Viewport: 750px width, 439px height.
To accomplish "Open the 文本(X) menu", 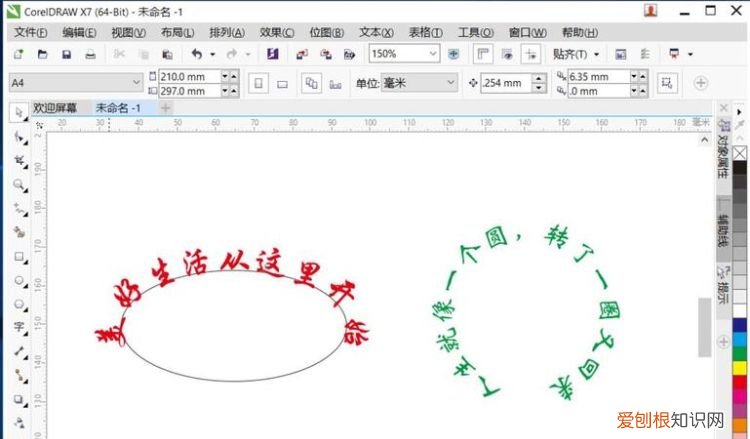I will pyautogui.click(x=376, y=33).
